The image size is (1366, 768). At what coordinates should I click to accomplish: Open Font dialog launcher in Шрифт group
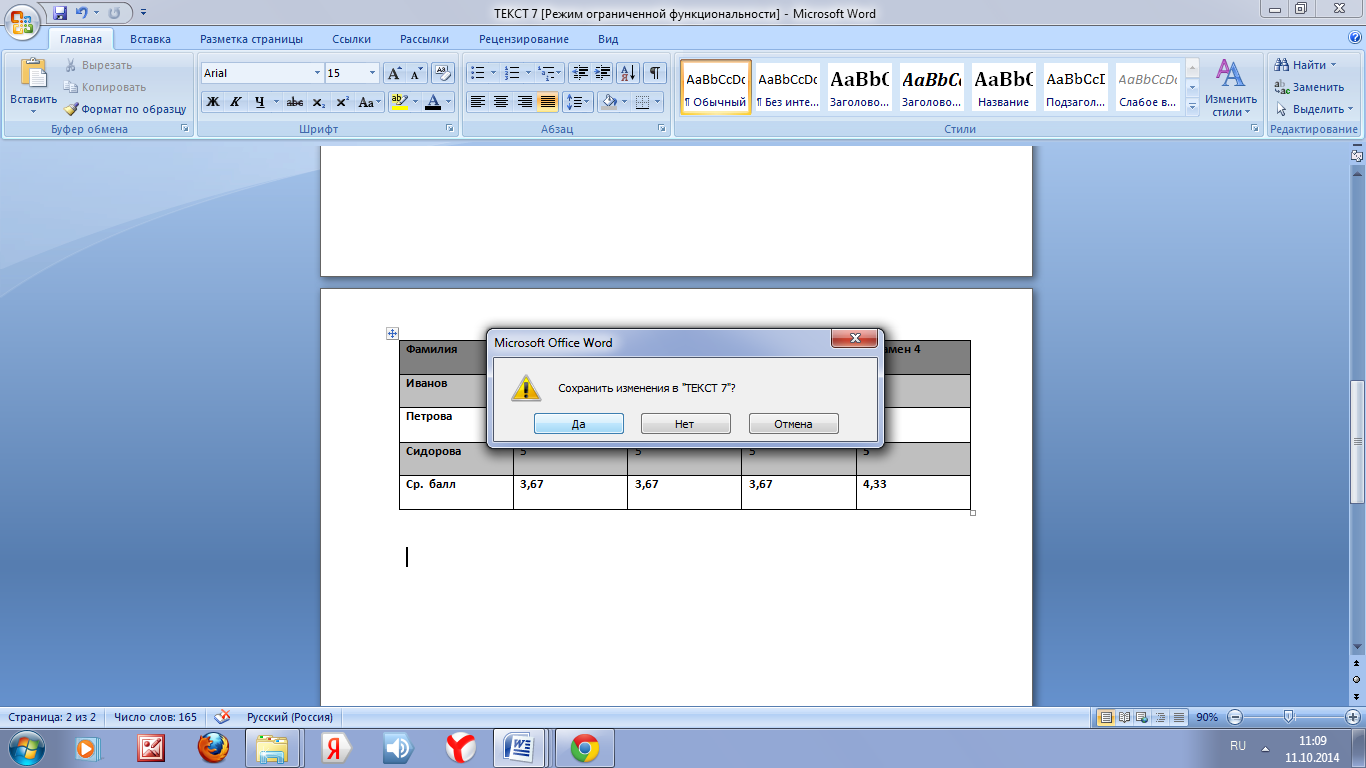click(x=448, y=129)
